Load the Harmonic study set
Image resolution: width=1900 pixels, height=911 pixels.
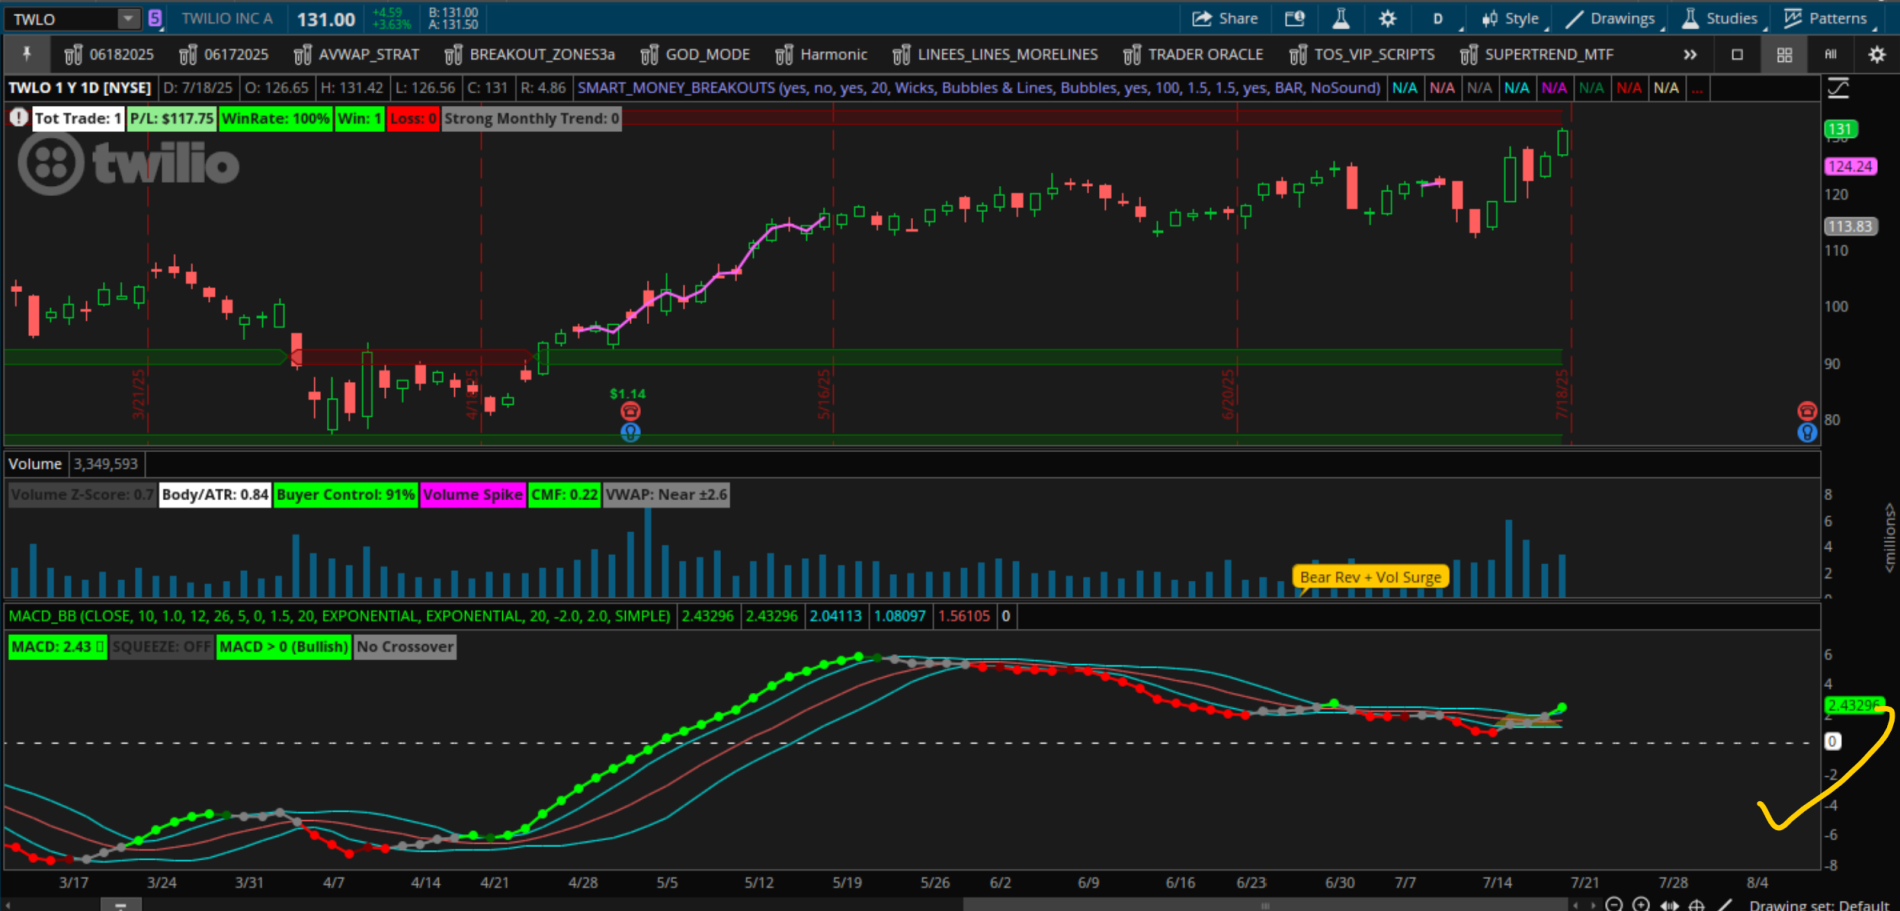(822, 54)
